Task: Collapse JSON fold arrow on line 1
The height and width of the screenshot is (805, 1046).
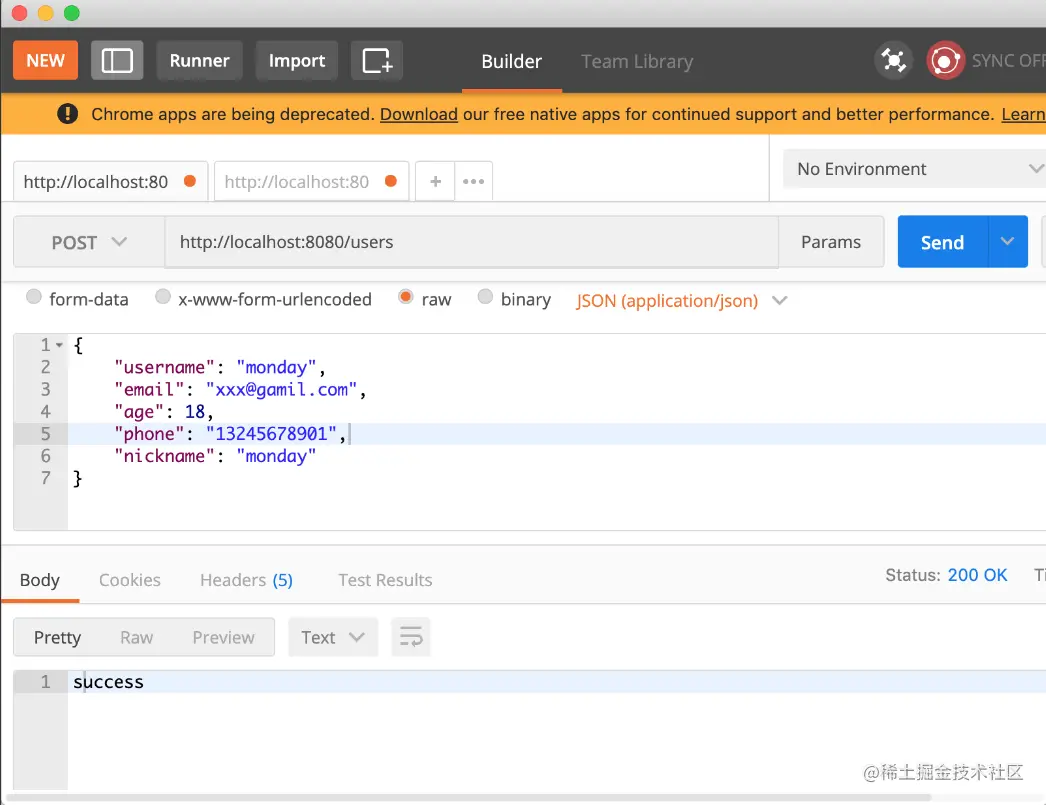Action: (59, 345)
